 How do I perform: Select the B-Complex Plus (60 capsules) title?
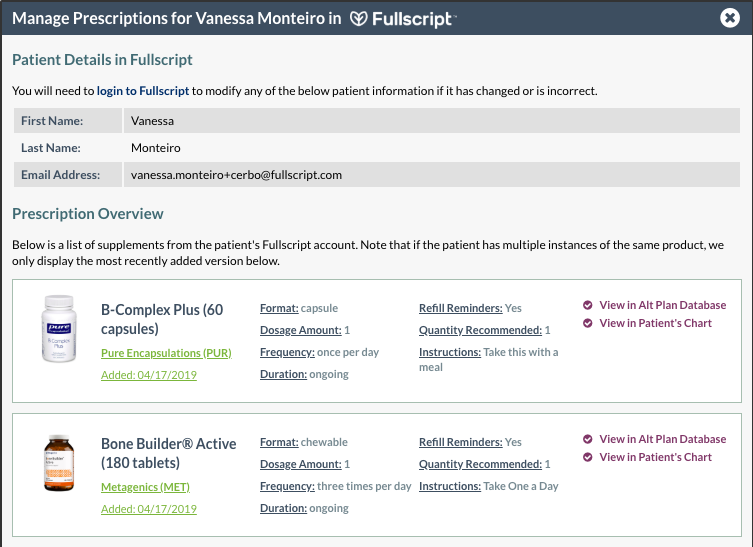coord(162,319)
